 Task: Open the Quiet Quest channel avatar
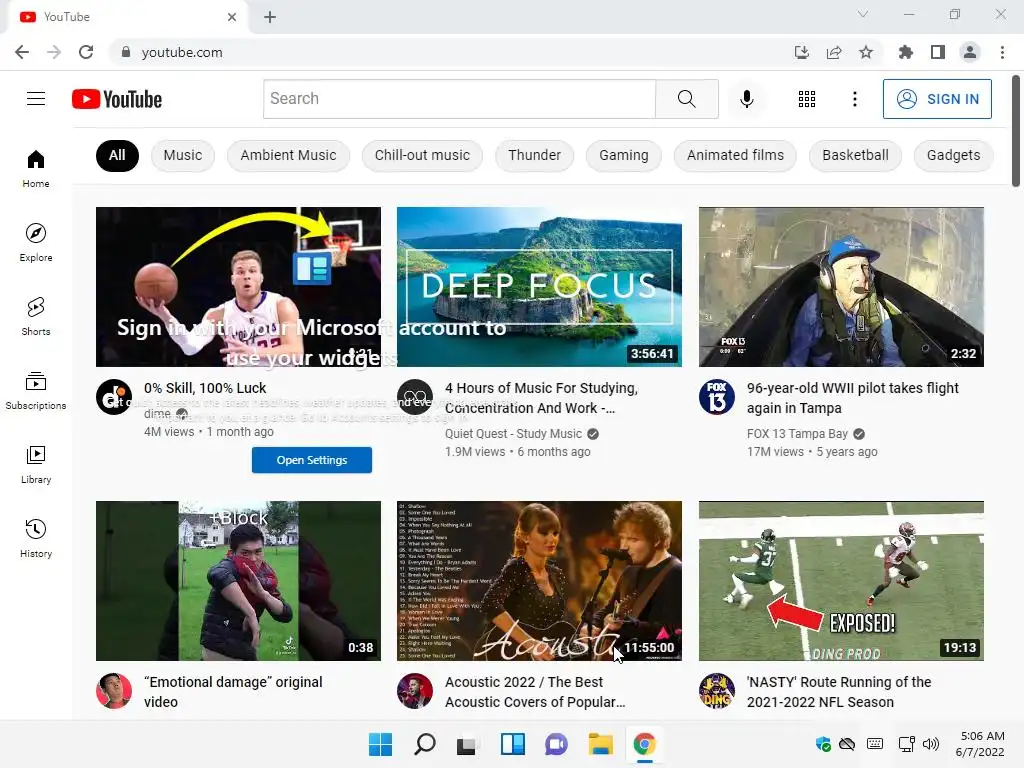415,397
